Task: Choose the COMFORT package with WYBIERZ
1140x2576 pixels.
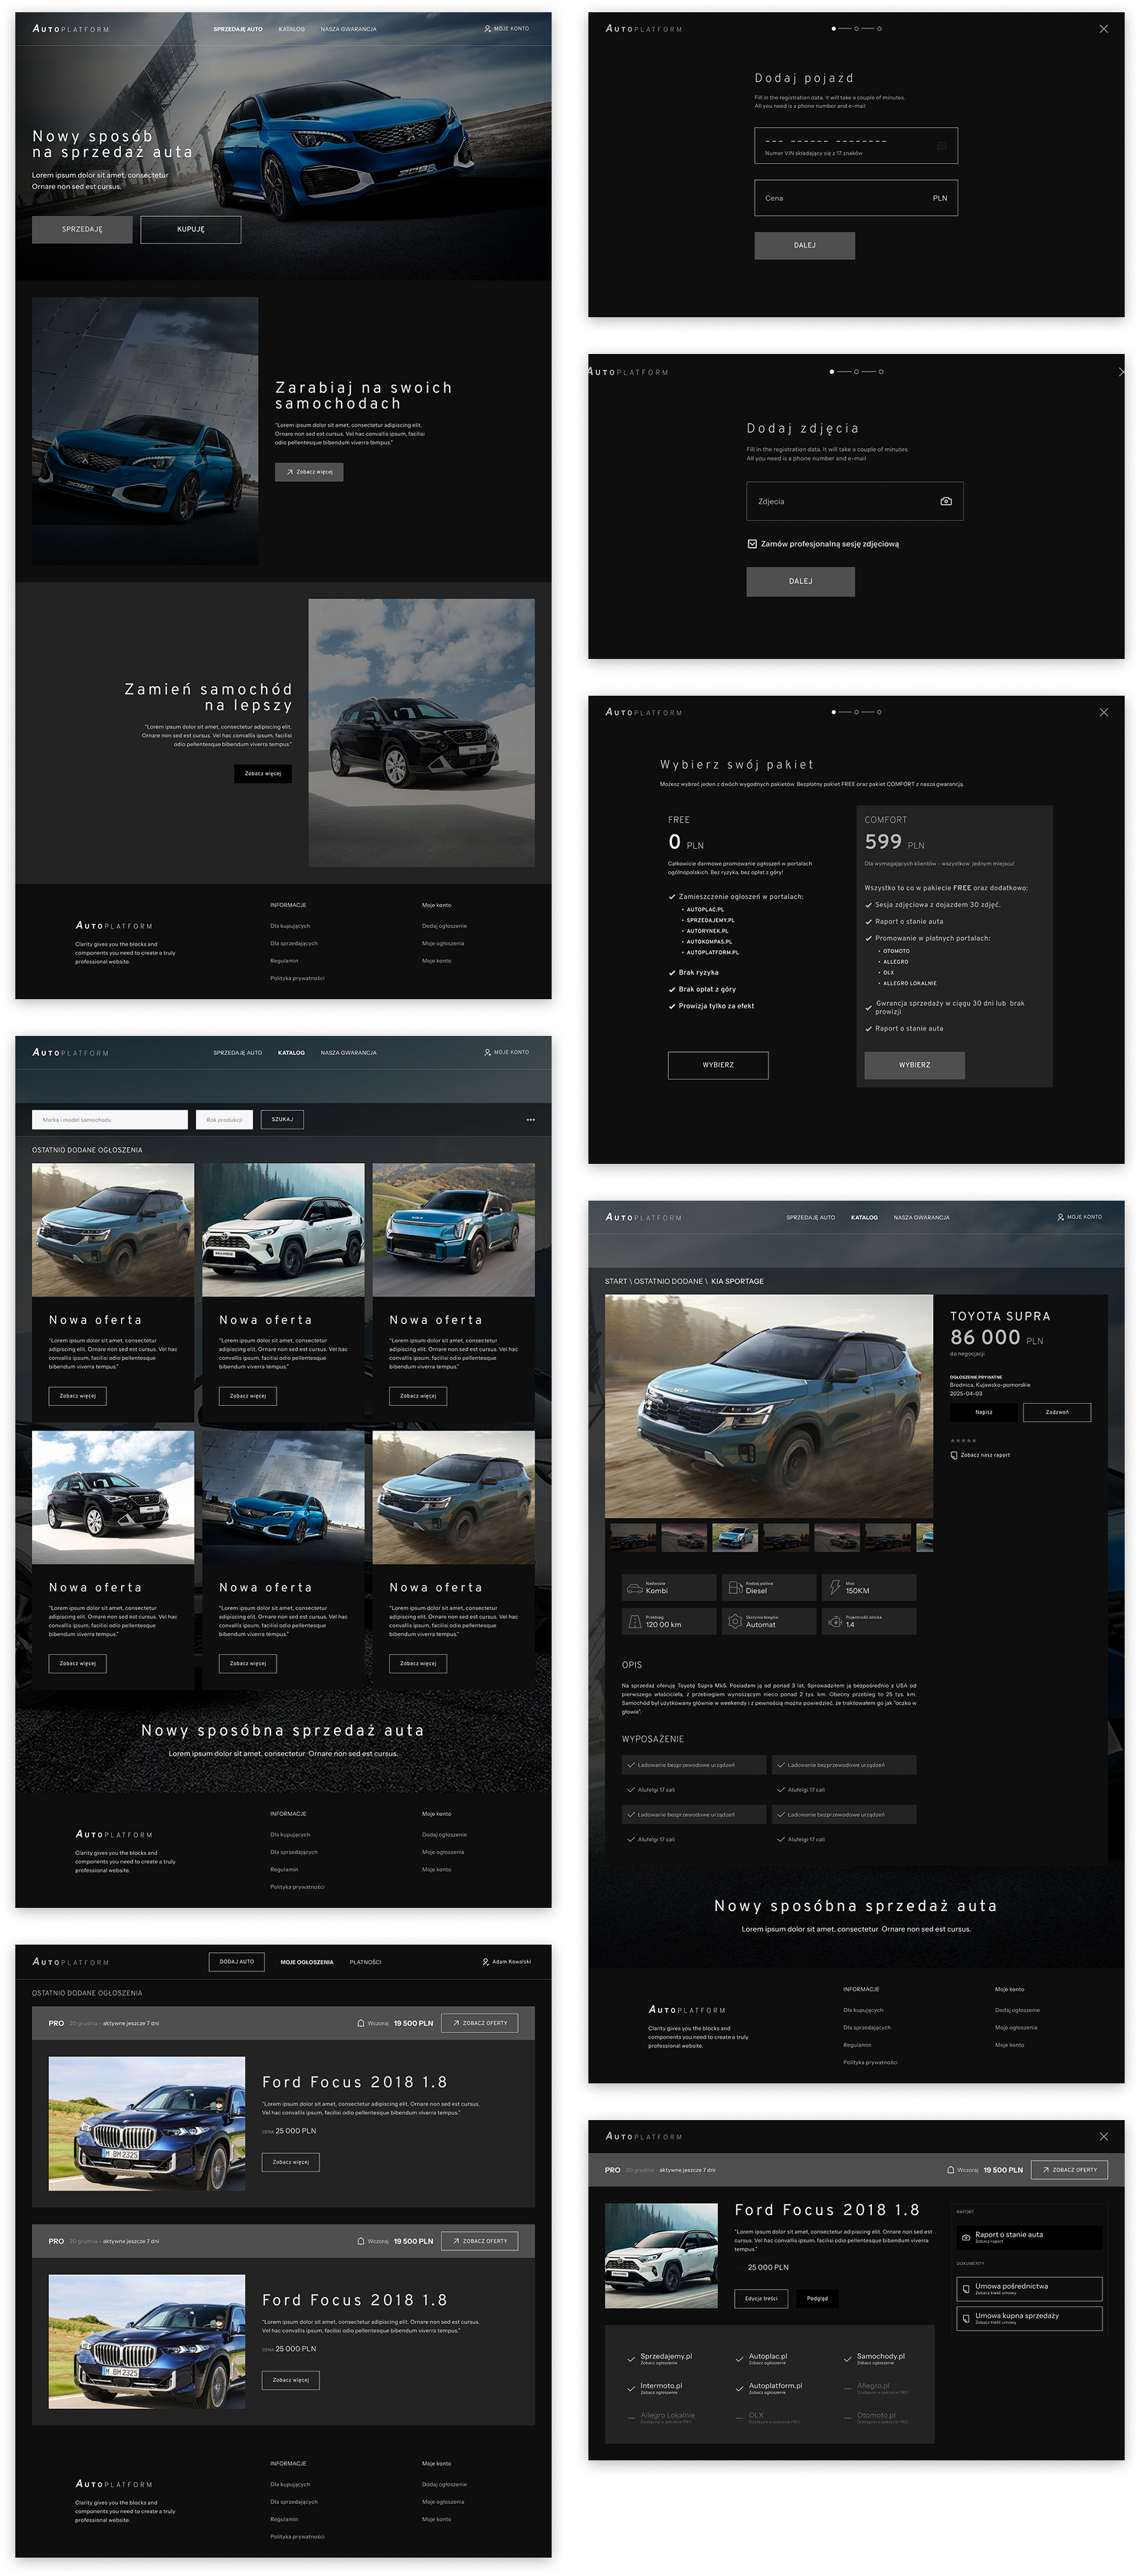Action: pos(914,1065)
